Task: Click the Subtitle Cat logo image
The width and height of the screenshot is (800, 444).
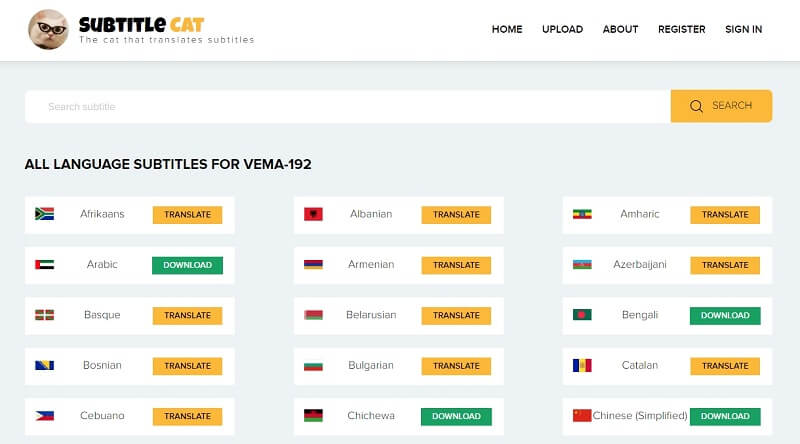Action: tap(49, 30)
